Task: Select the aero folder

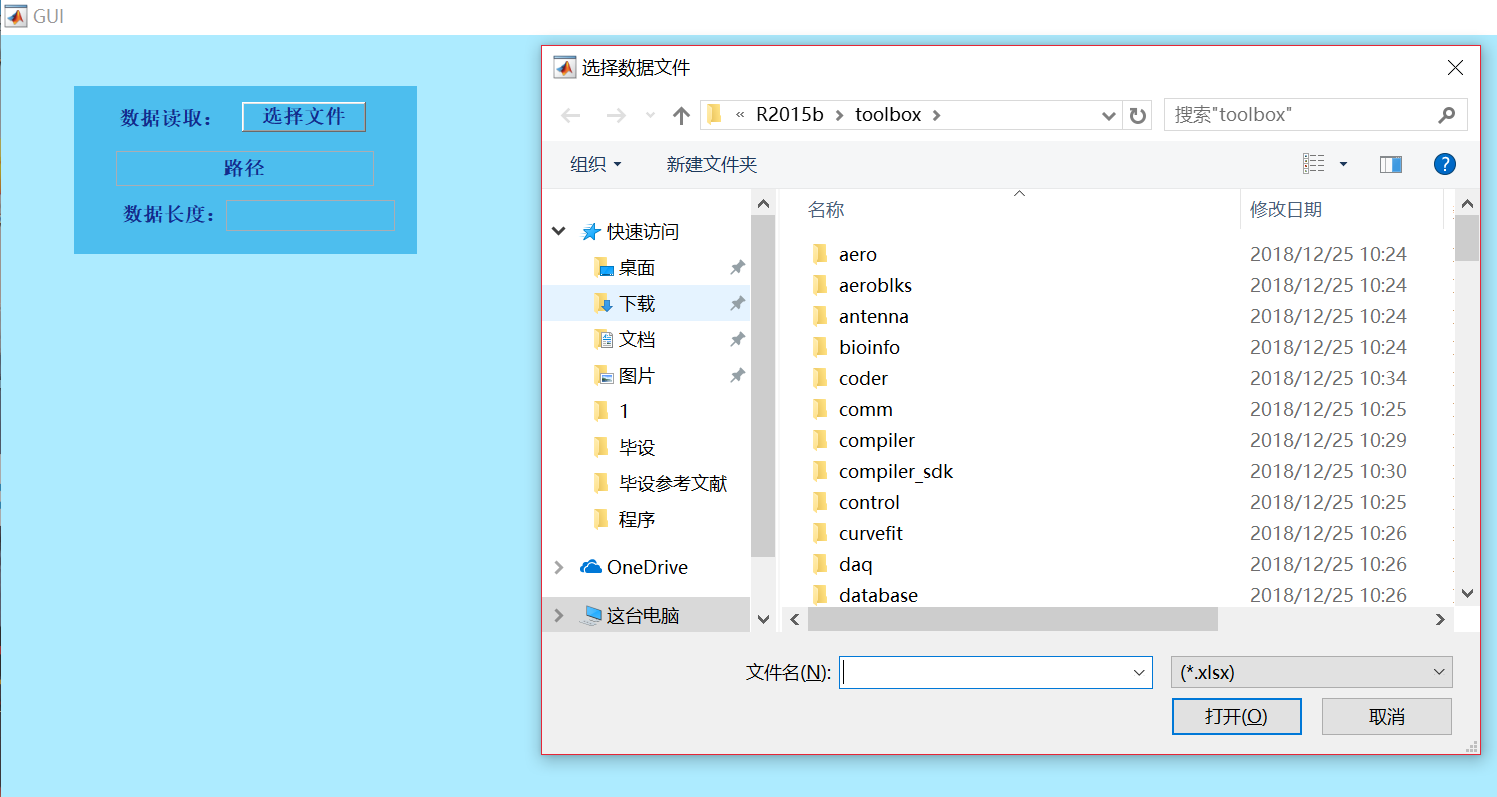Action: [x=858, y=255]
